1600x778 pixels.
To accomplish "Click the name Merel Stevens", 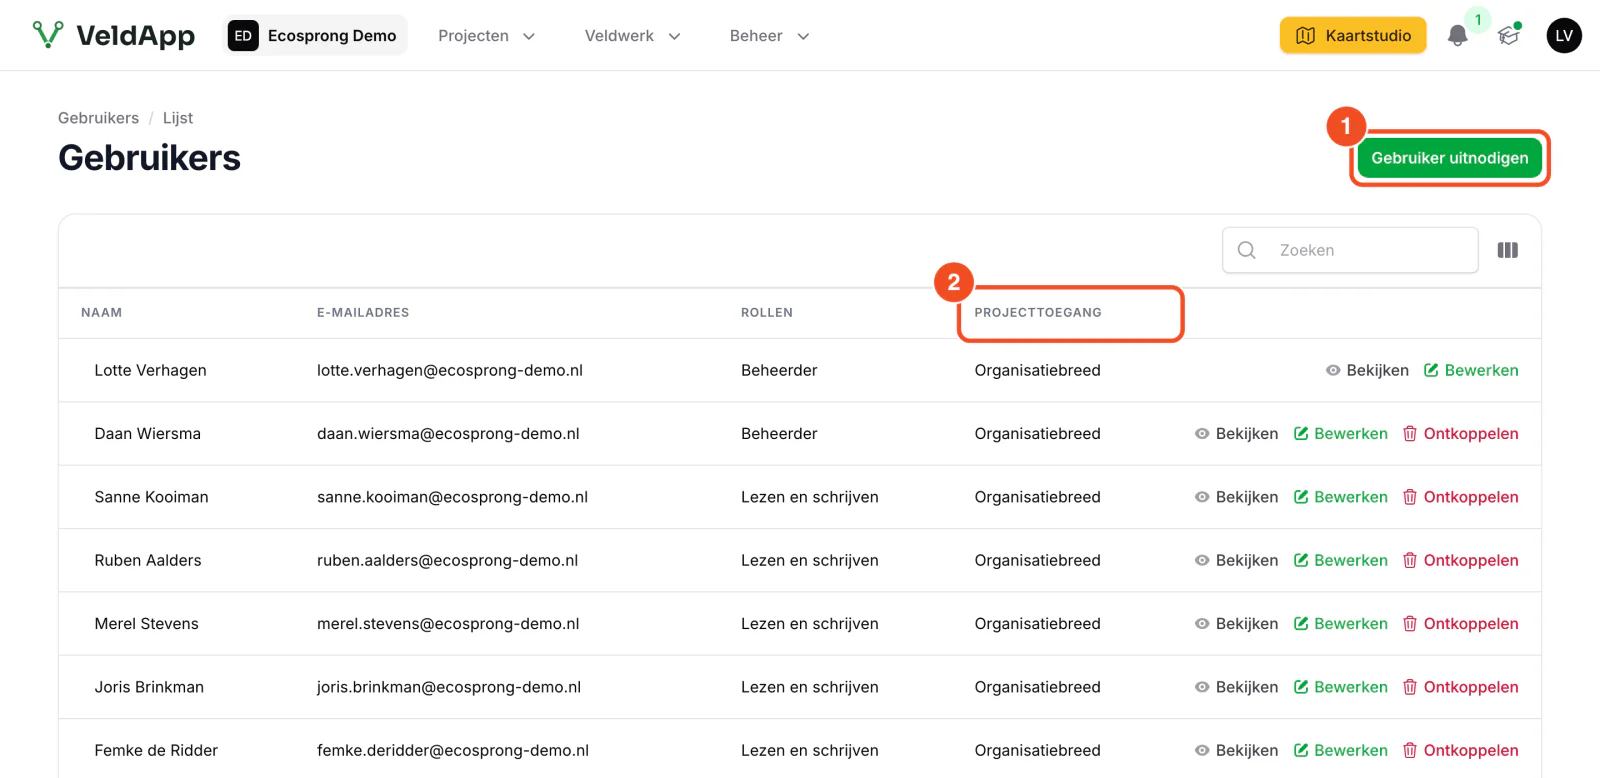I will pyautogui.click(x=146, y=624).
